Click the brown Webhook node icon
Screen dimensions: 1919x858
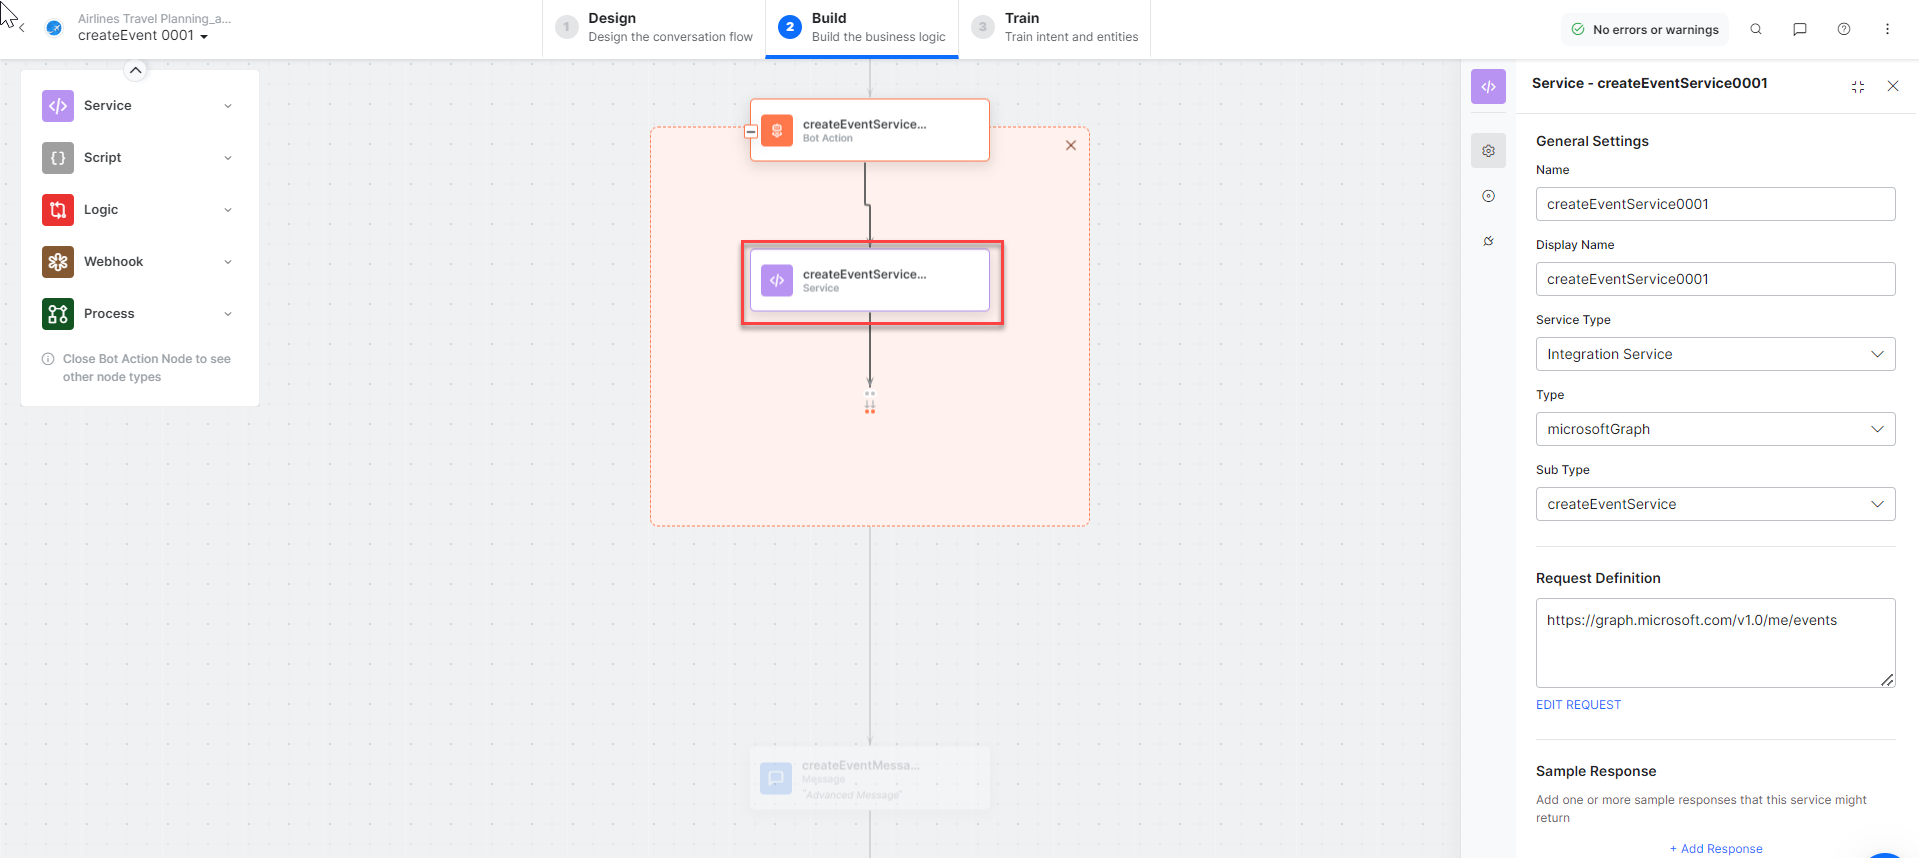coord(58,262)
